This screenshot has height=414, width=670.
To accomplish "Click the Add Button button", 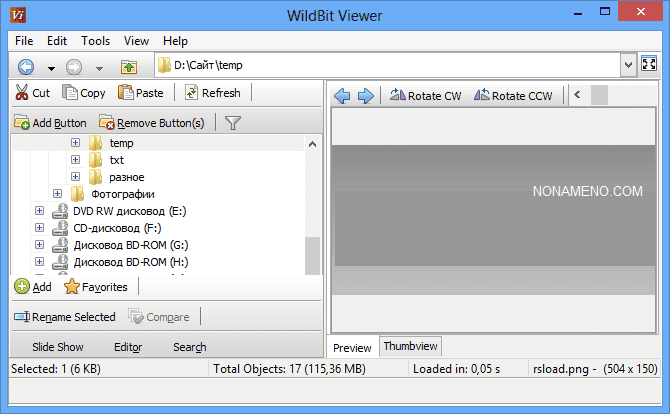I will tap(51, 123).
